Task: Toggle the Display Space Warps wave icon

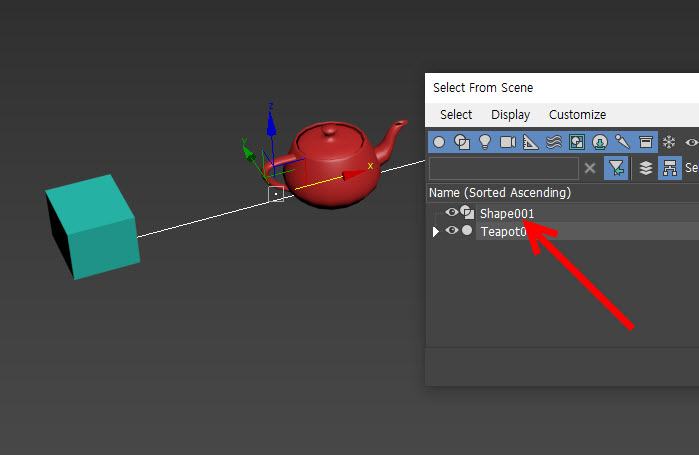Action: tap(554, 142)
